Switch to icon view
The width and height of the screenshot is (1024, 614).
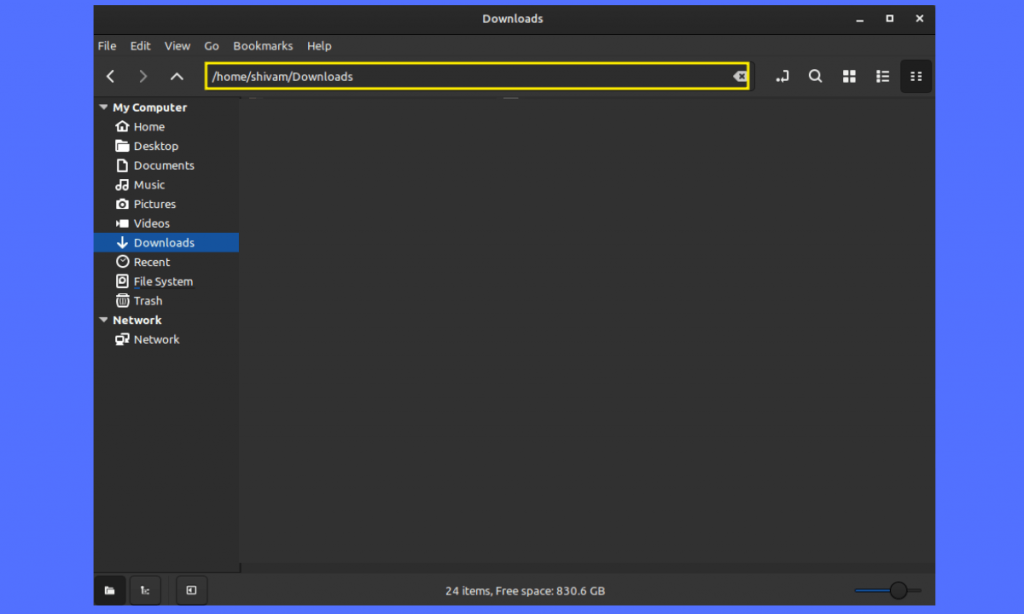point(849,77)
